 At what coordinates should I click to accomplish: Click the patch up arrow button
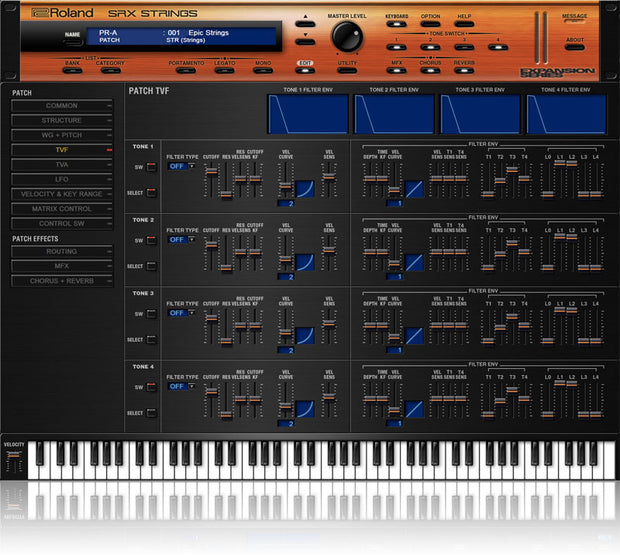point(305,24)
